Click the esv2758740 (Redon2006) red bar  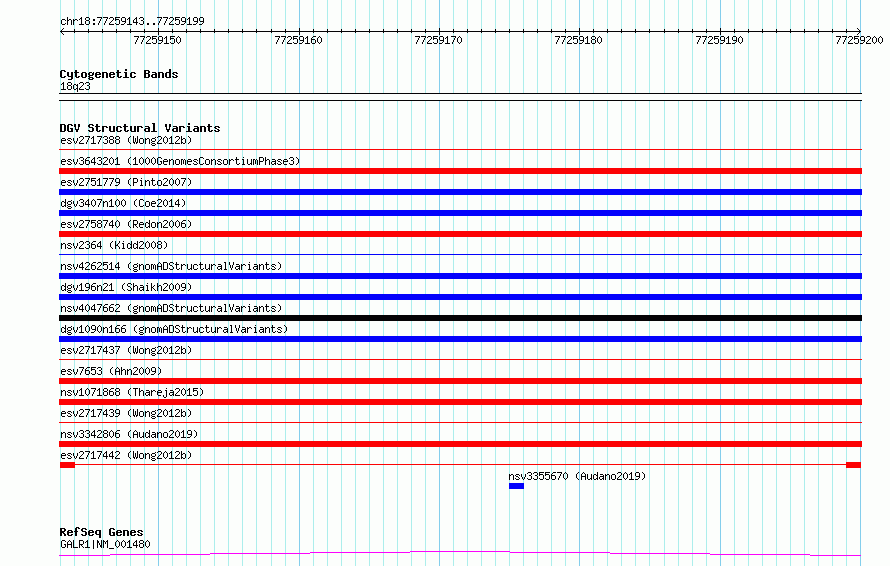460,234
